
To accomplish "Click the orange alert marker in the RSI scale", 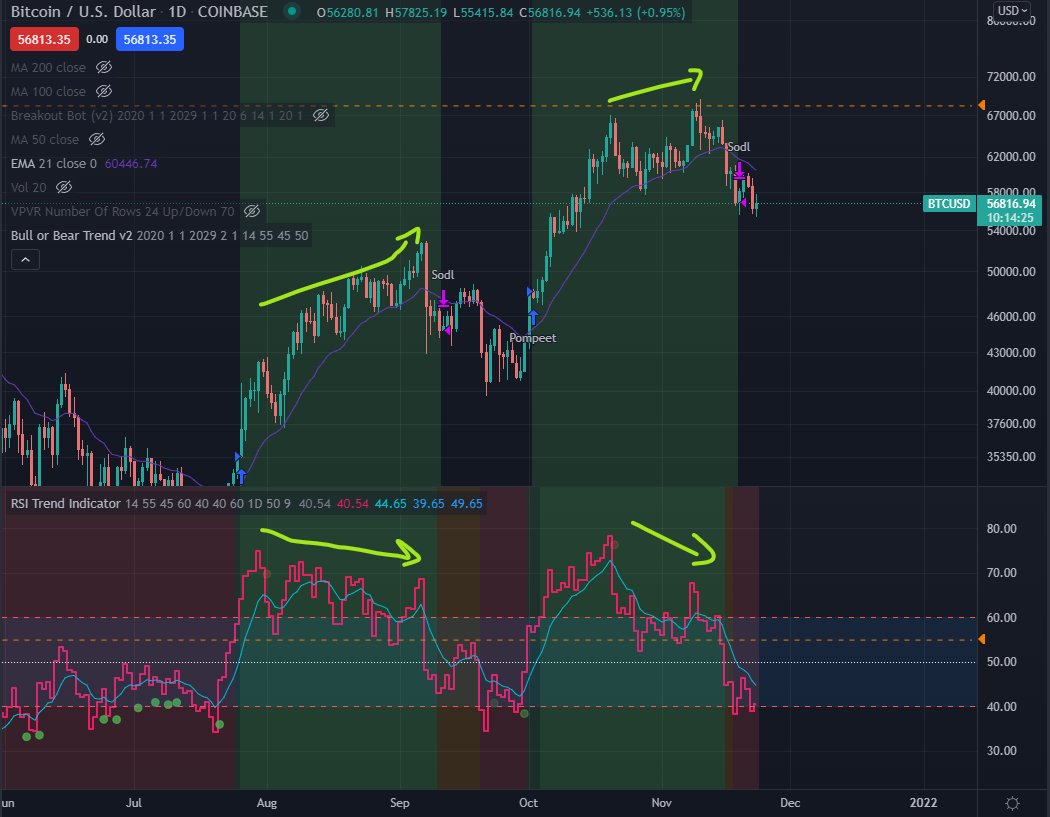I will coord(981,640).
